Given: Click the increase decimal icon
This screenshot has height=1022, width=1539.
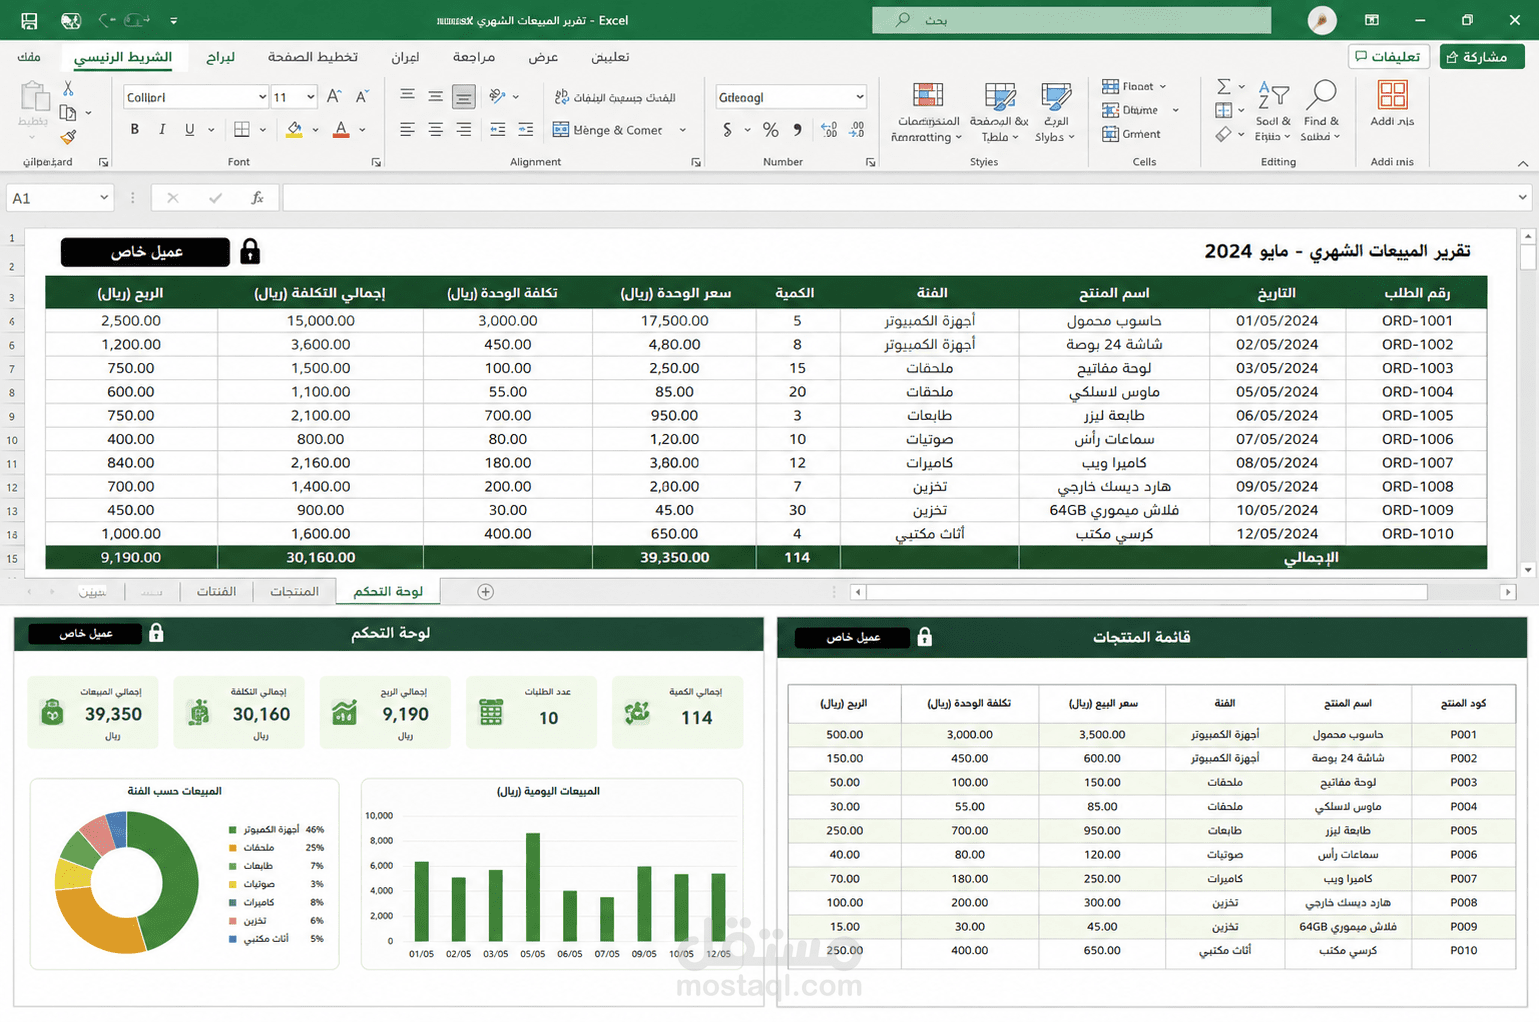Looking at the screenshot, I should coord(829,130).
